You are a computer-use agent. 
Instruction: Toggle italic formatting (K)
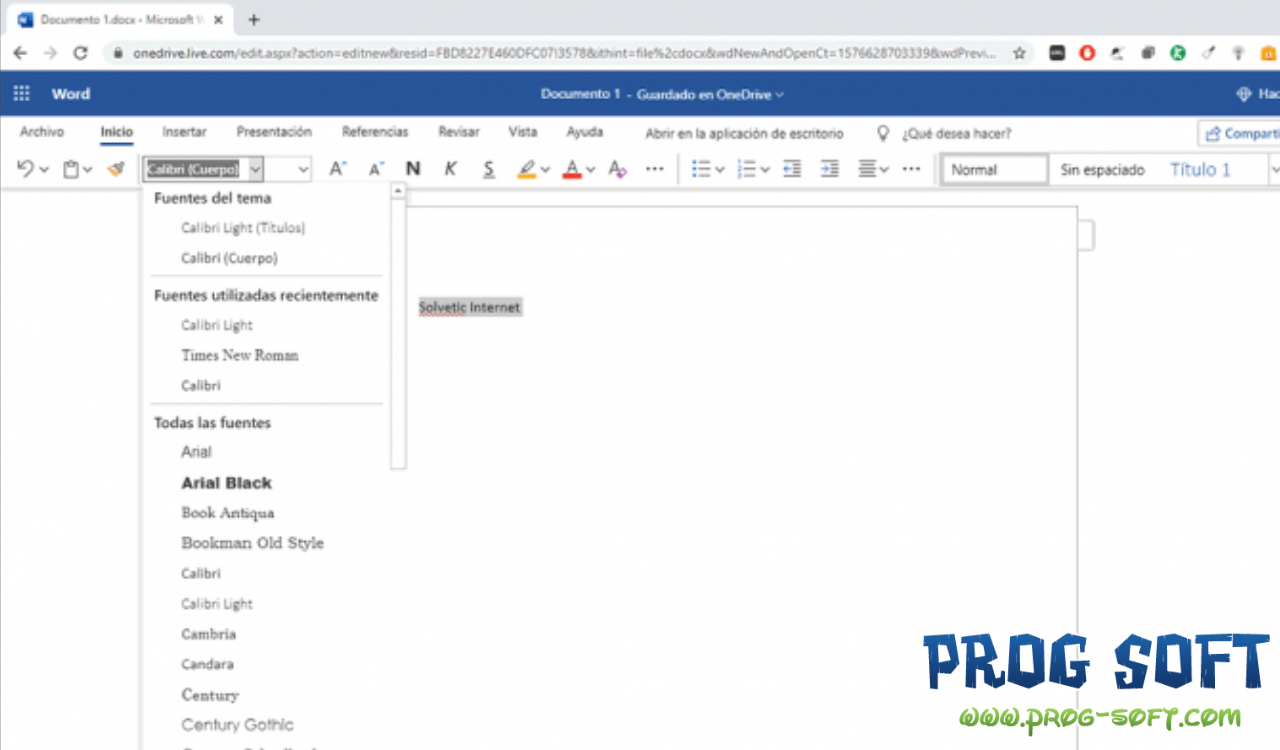pyautogui.click(x=451, y=169)
